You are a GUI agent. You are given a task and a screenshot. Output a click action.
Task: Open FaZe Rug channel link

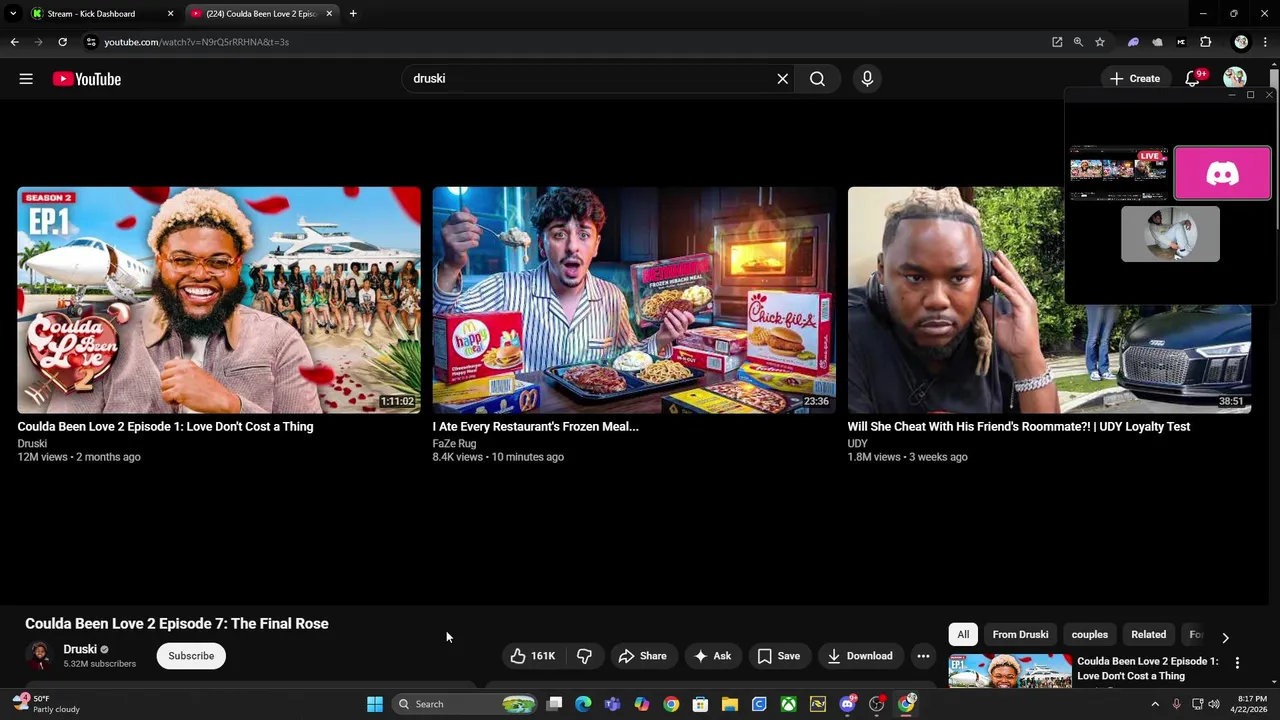point(454,443)
